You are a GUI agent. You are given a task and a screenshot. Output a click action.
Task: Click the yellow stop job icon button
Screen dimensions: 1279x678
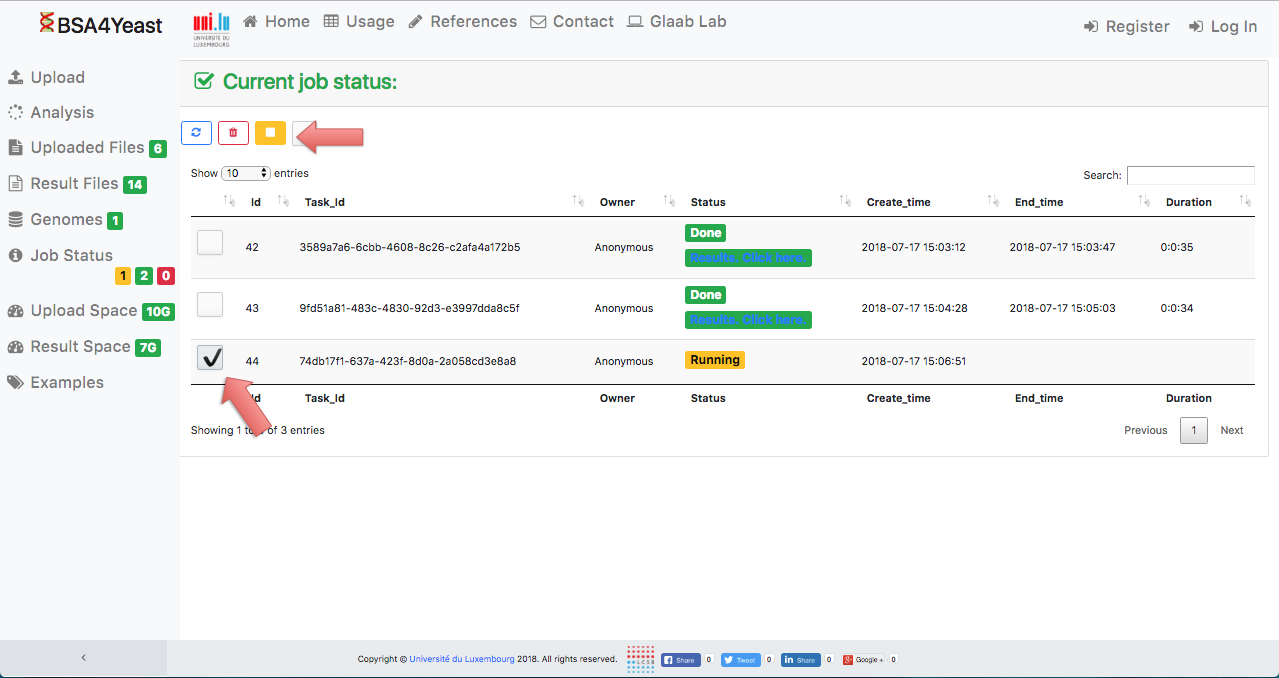point(270,133)
